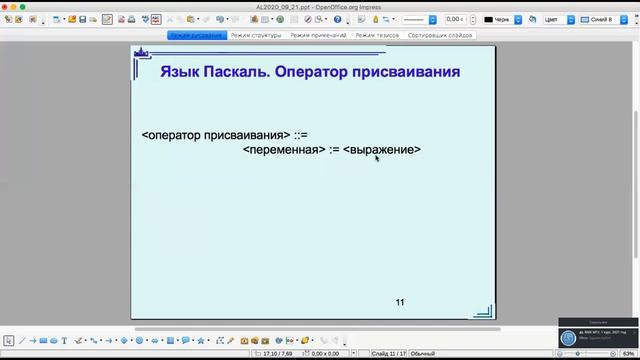Switch to 'Режим примечаний' tab
The height and width of the screenshot is (360, 640).
tap(318, 36)
